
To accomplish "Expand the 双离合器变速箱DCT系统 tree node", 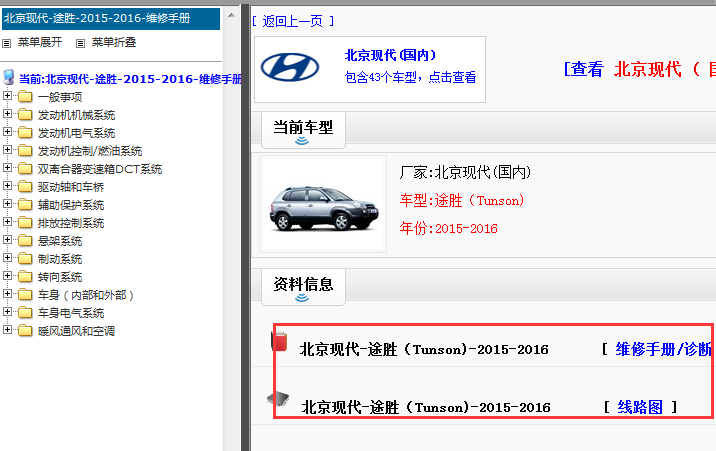I will coord(7,168).
